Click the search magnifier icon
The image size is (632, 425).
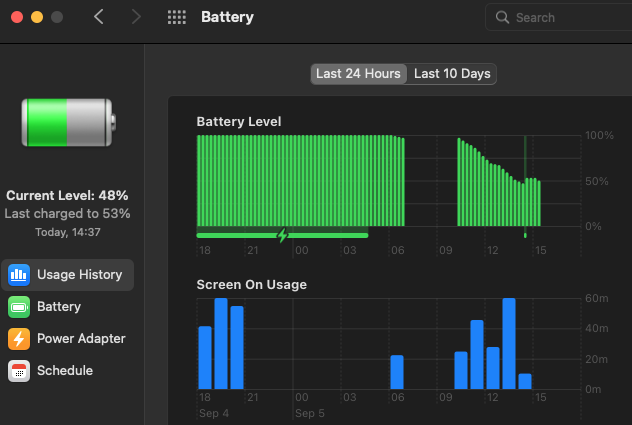click(x=502, y=17)
